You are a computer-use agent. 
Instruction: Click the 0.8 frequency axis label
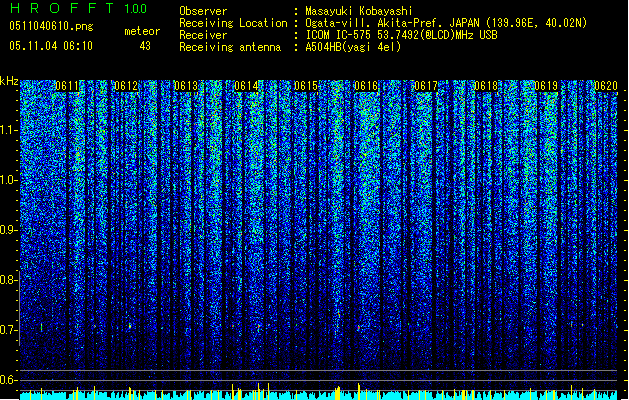[8, 280]
